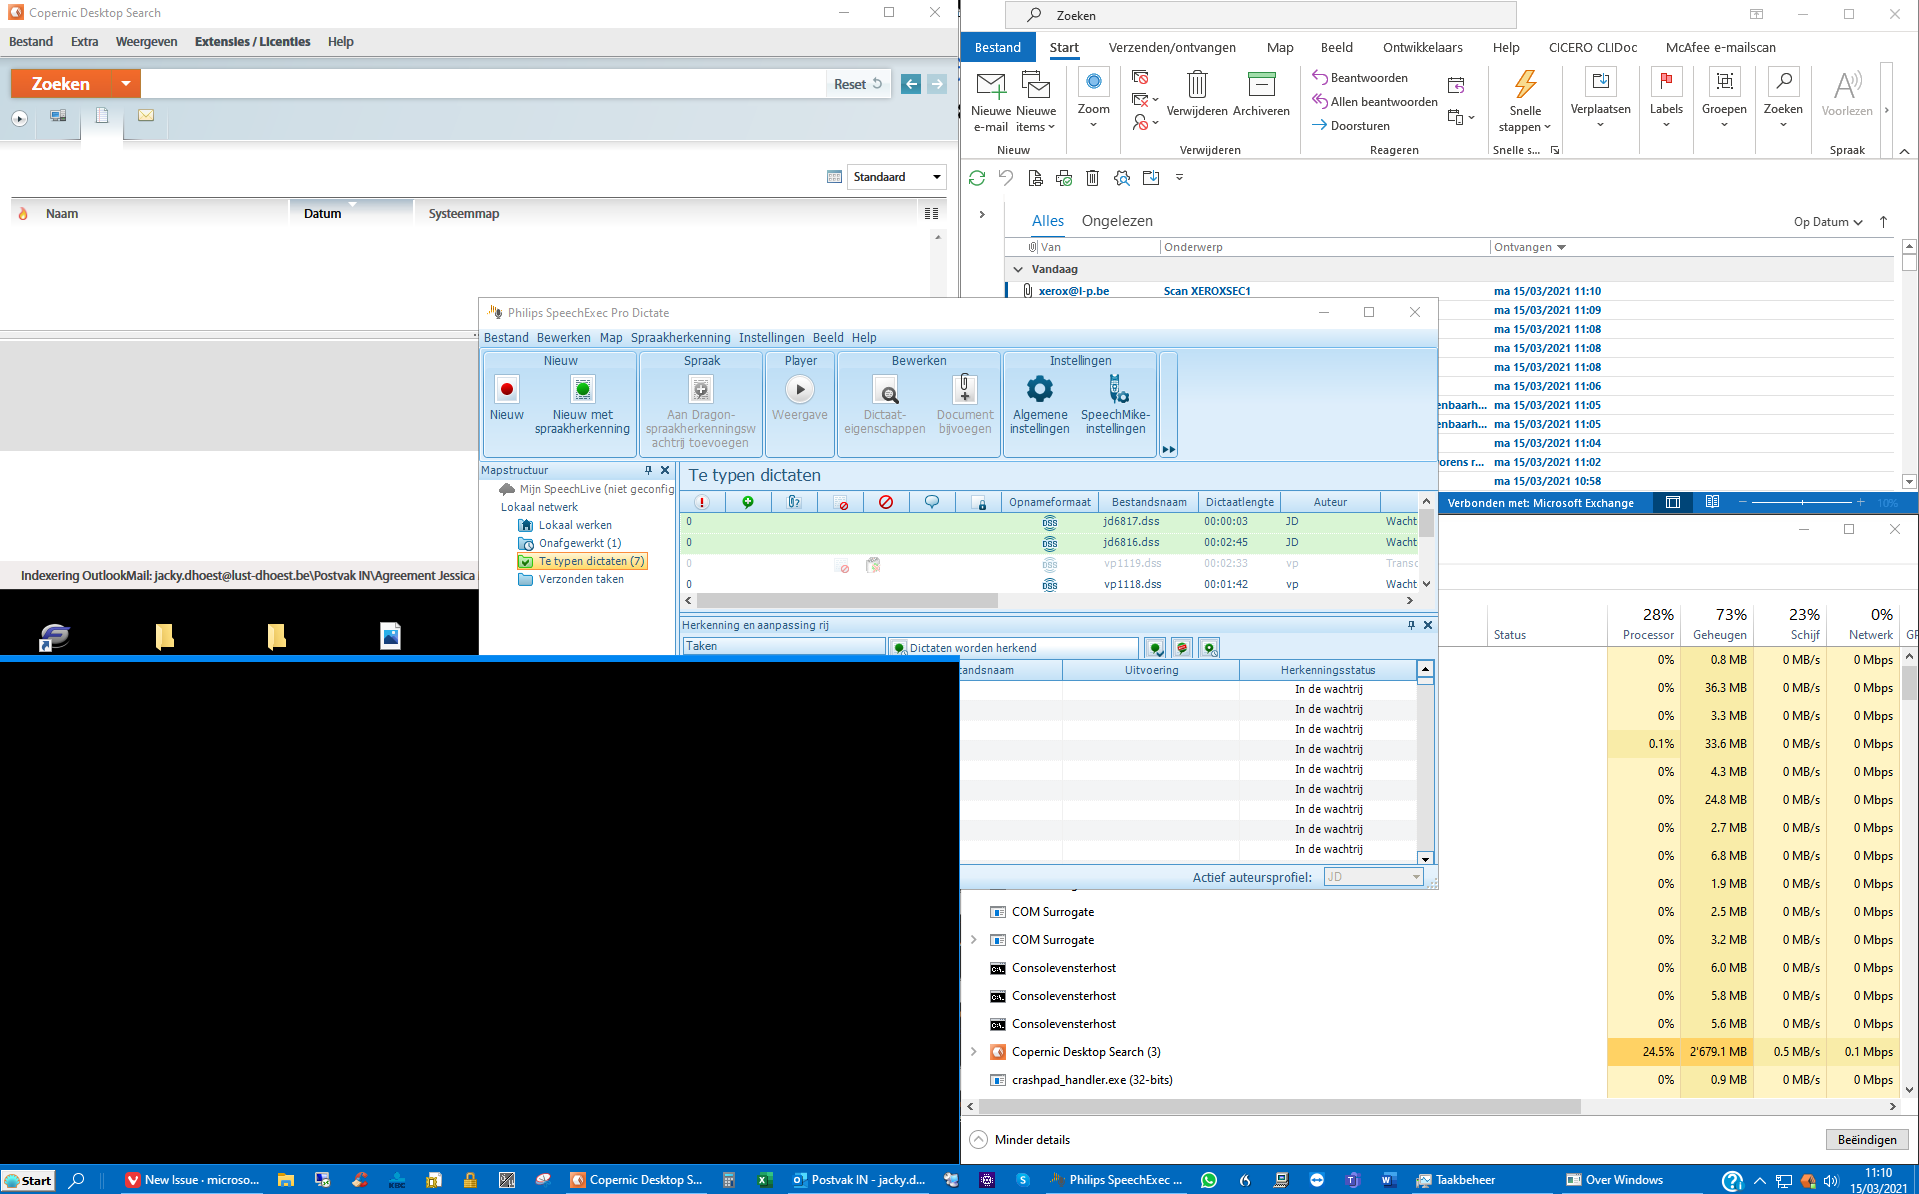Viewport: 1919px width, 1194px height.
Task: Click the speech bubble comment column icon
Action: point(932,502)
